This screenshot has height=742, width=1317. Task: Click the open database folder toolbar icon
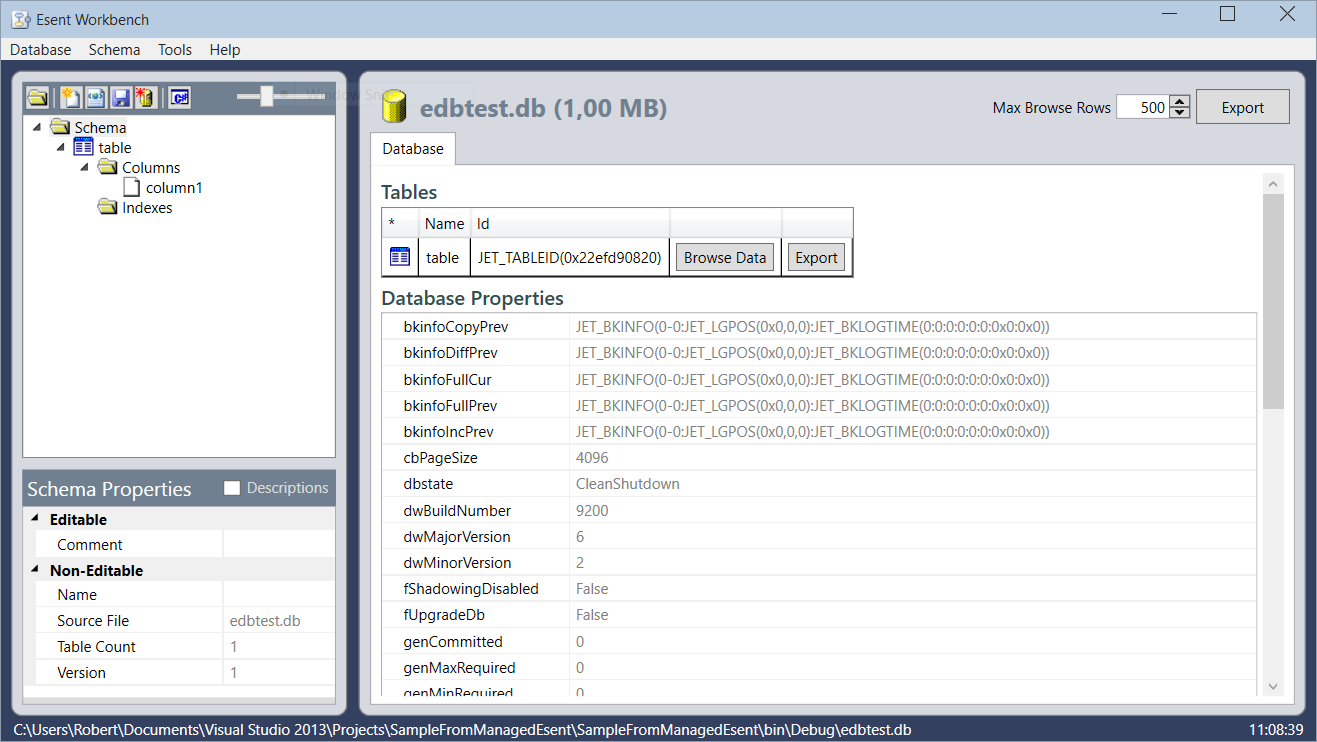point(38,97)
